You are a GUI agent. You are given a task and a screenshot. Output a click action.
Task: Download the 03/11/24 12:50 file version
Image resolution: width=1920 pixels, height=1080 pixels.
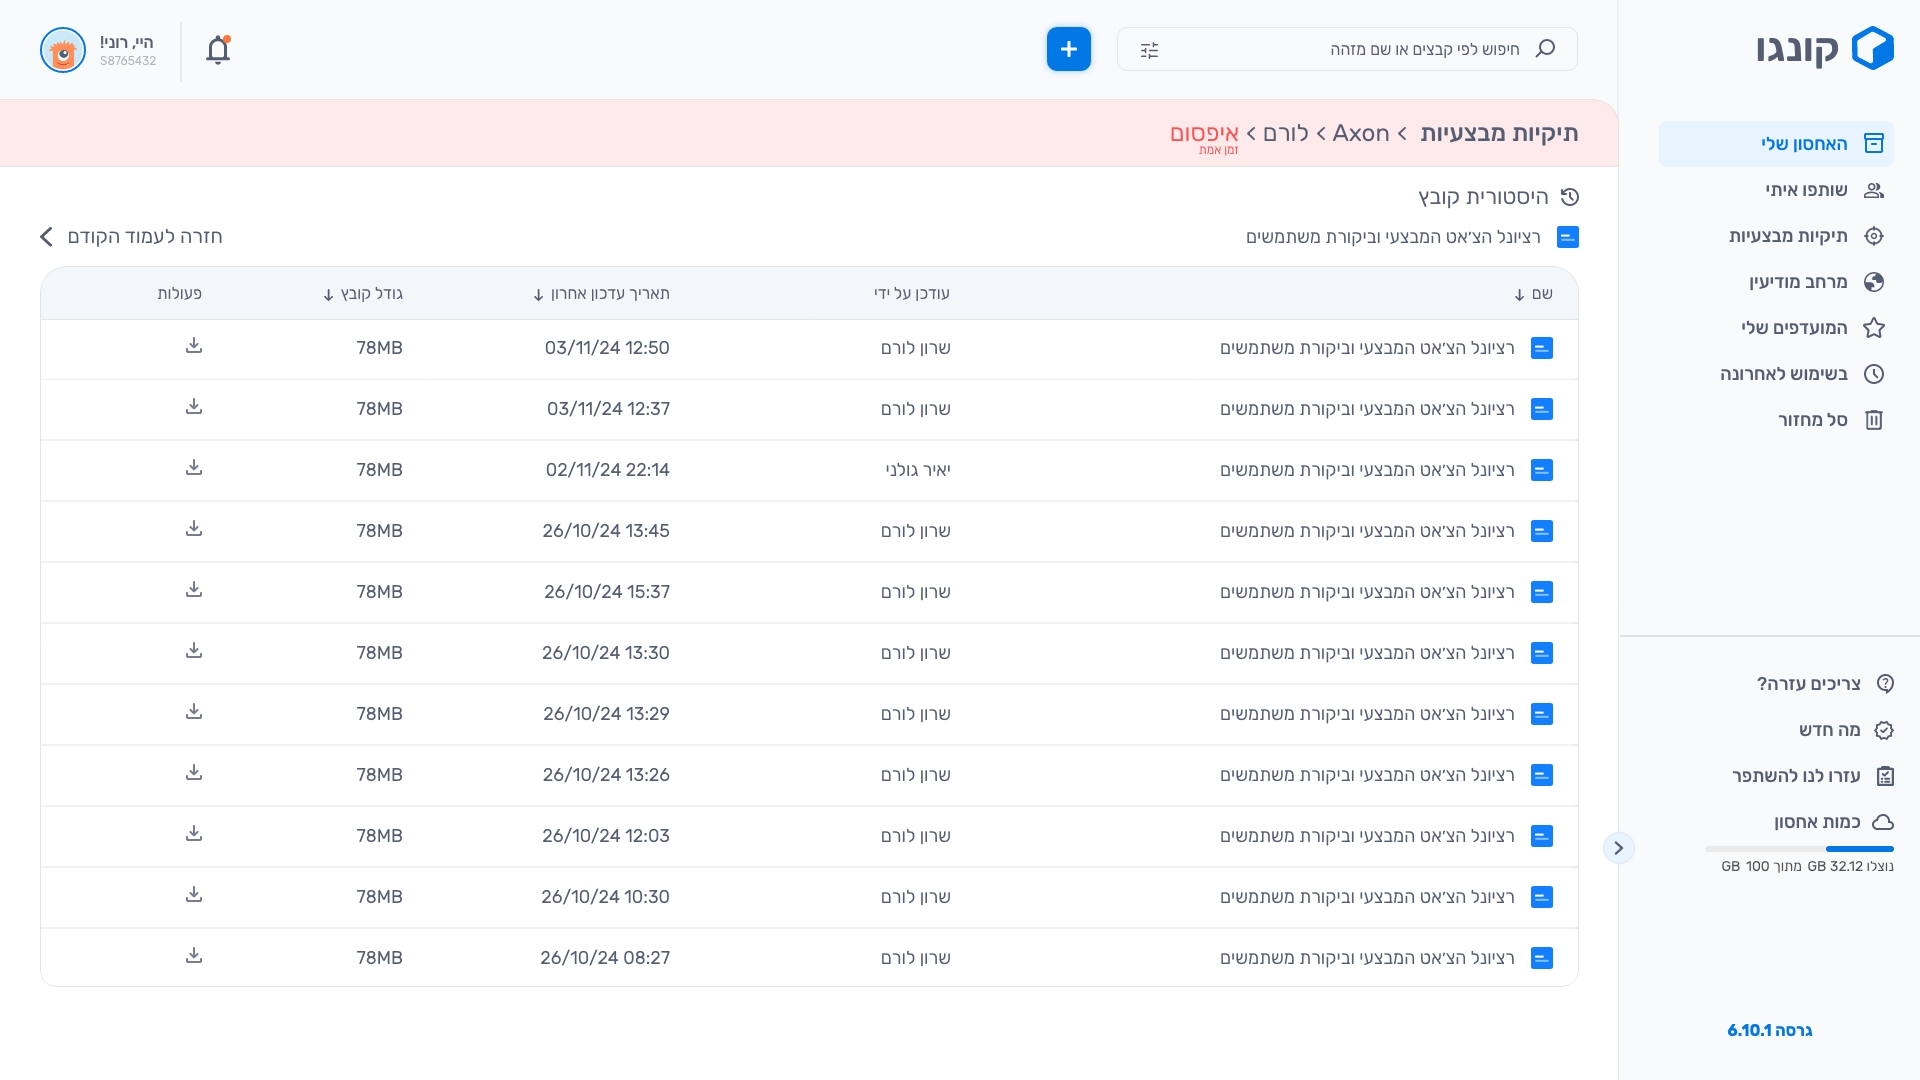point(194,346)
